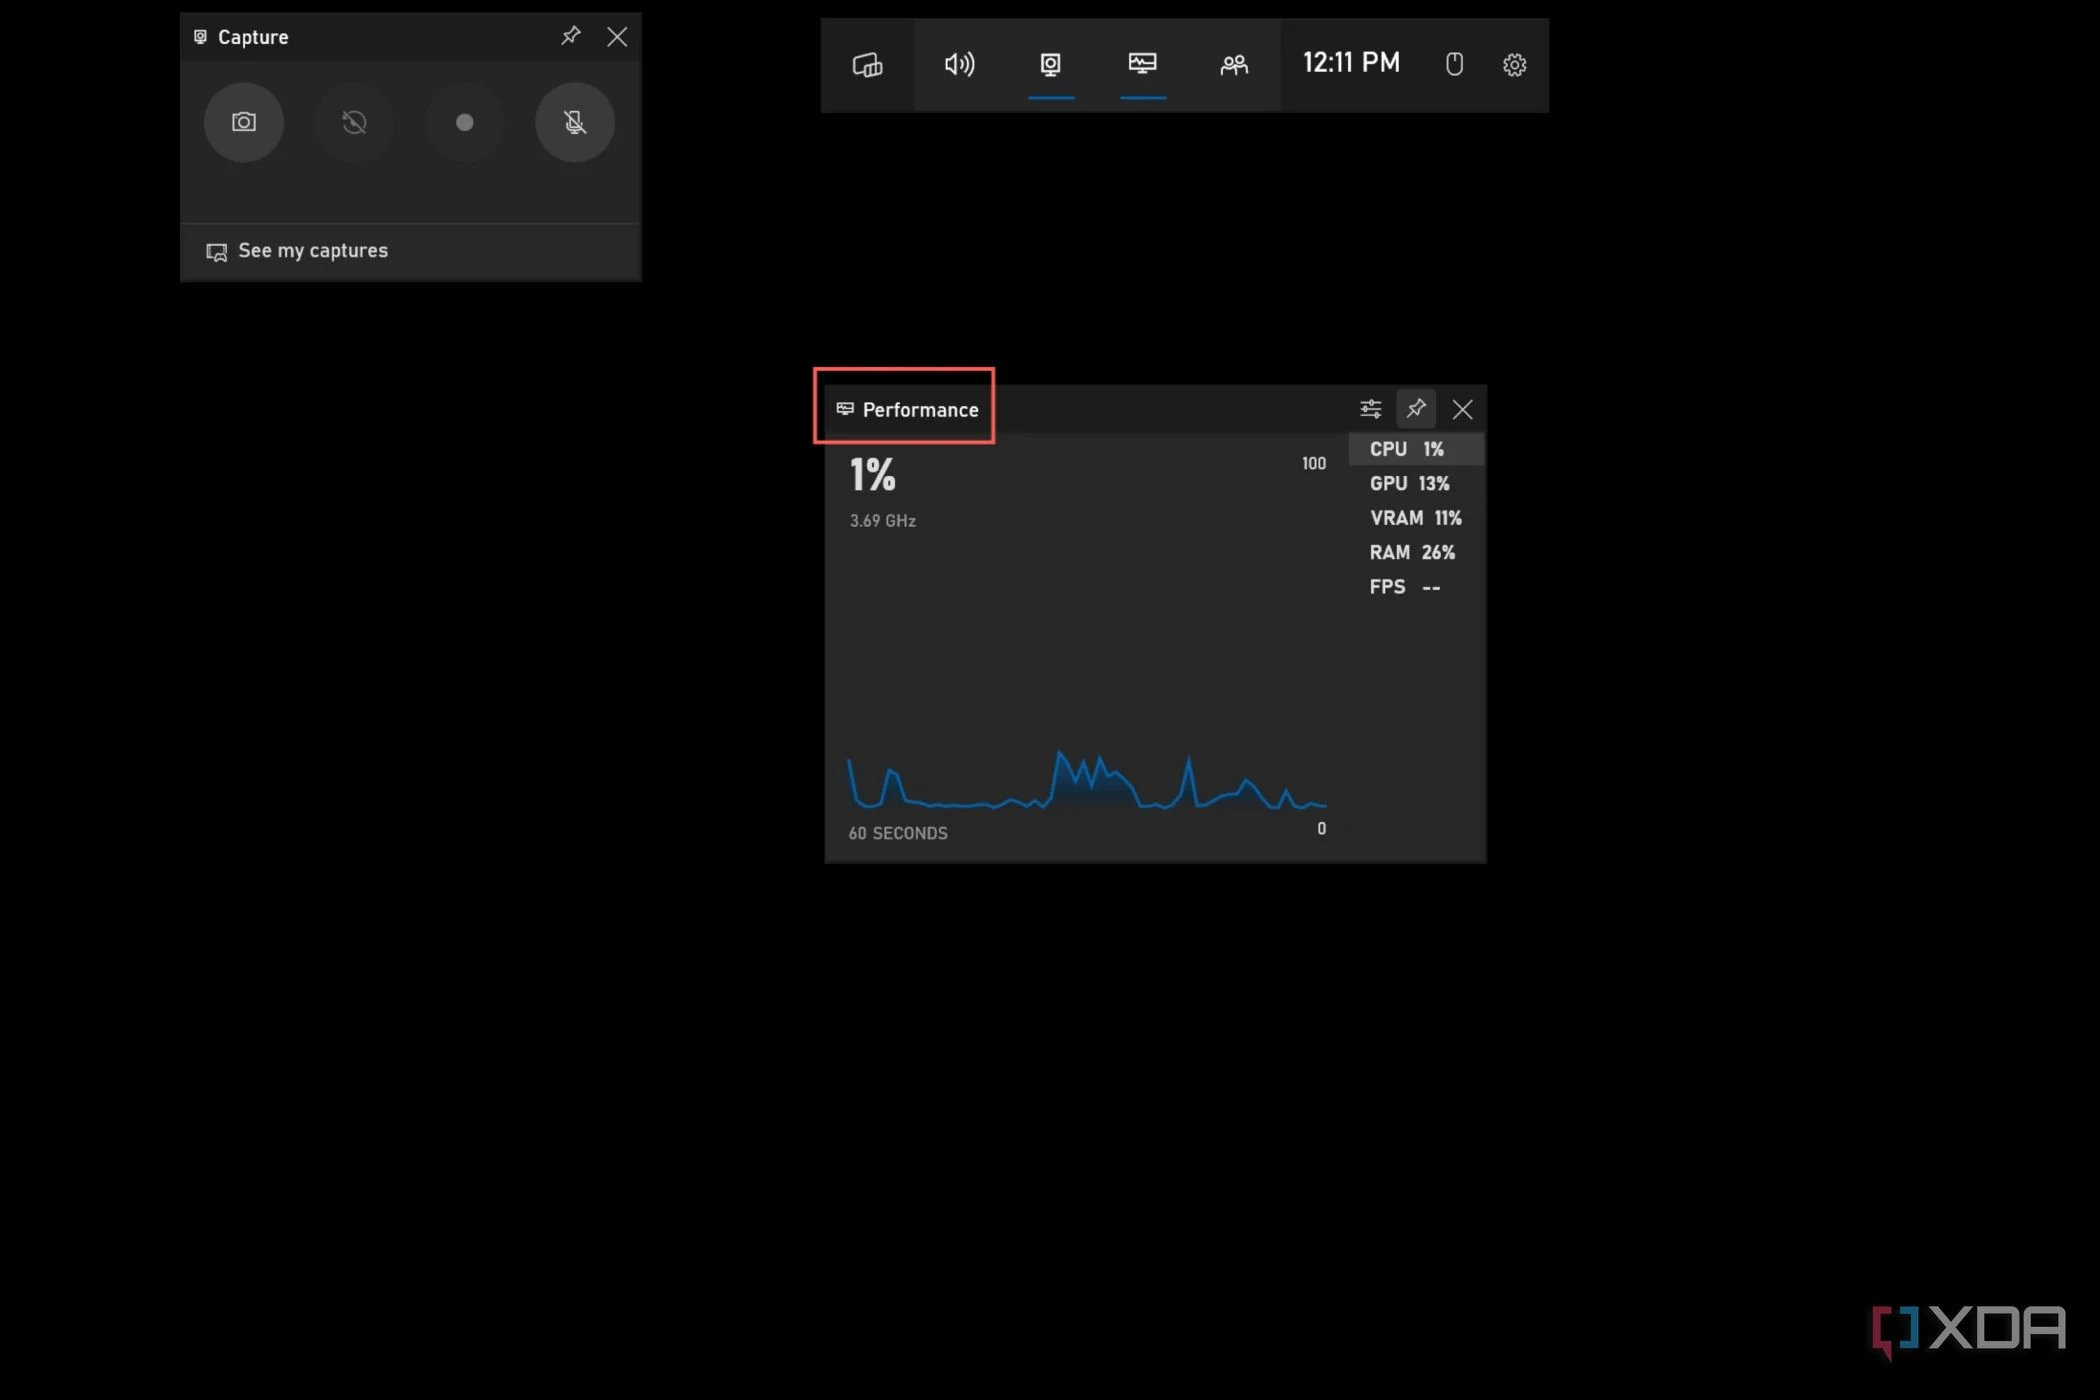Screen dimensions: 2100x1400
Task: Click the Performance widget title
Action: point(920,410)
